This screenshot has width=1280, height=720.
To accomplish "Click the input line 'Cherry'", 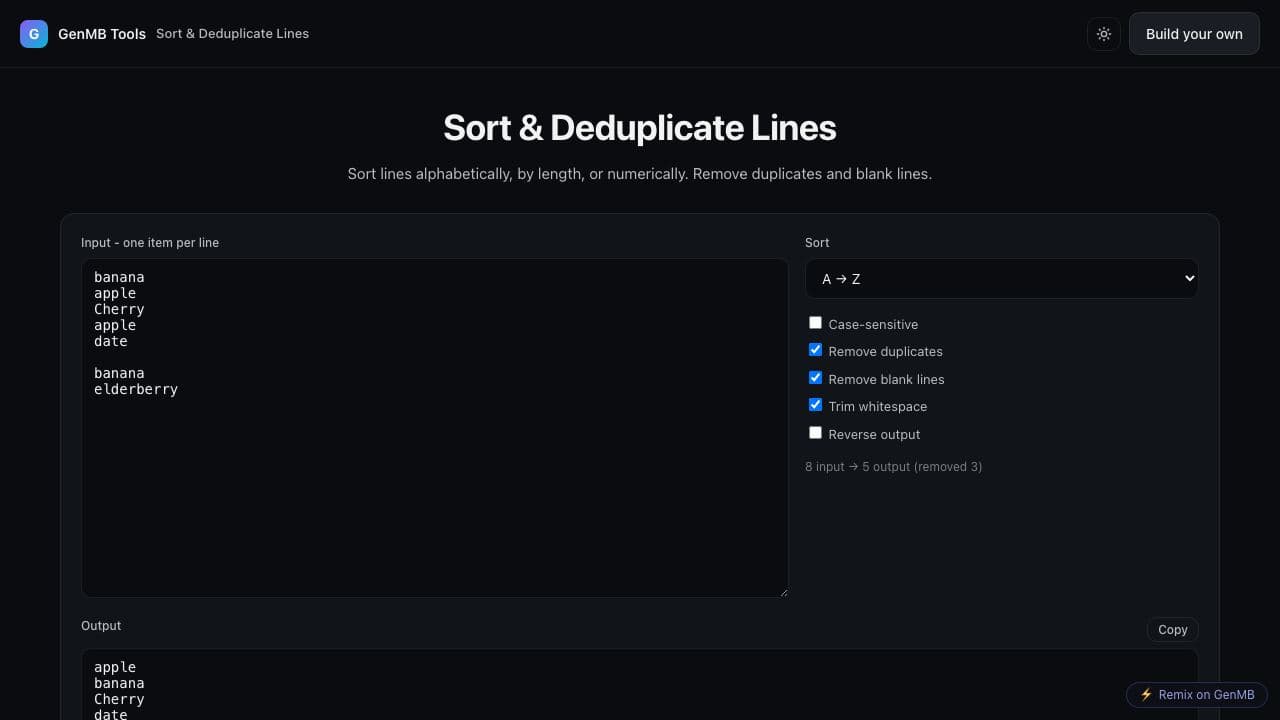I will coord(119,309).
